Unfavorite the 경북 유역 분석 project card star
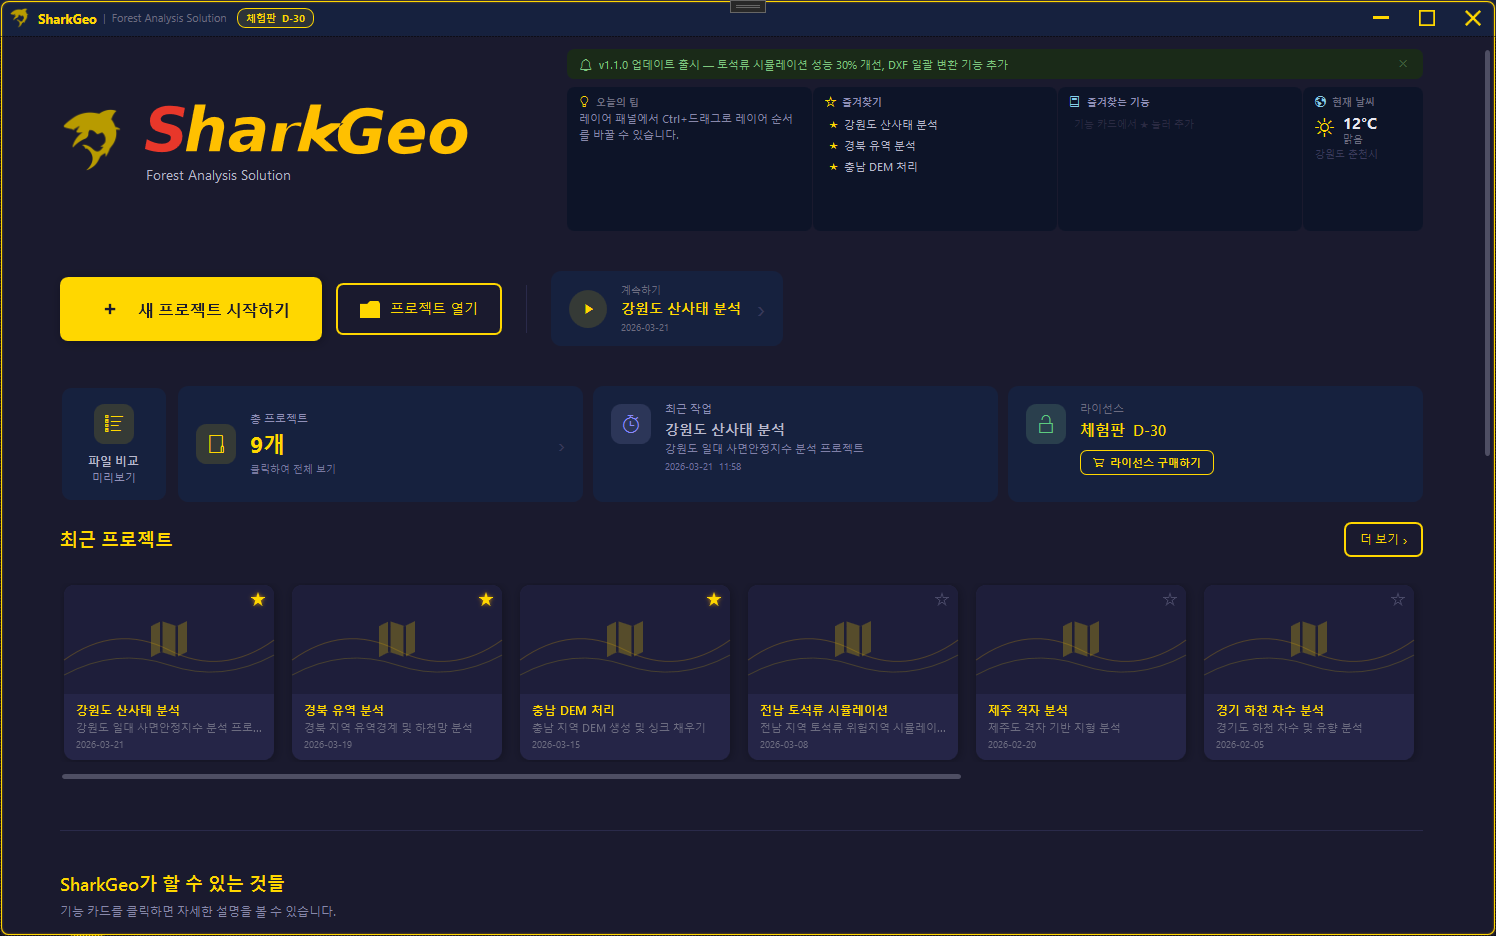This screenshot has width=1496, height=936. [486, 599]
